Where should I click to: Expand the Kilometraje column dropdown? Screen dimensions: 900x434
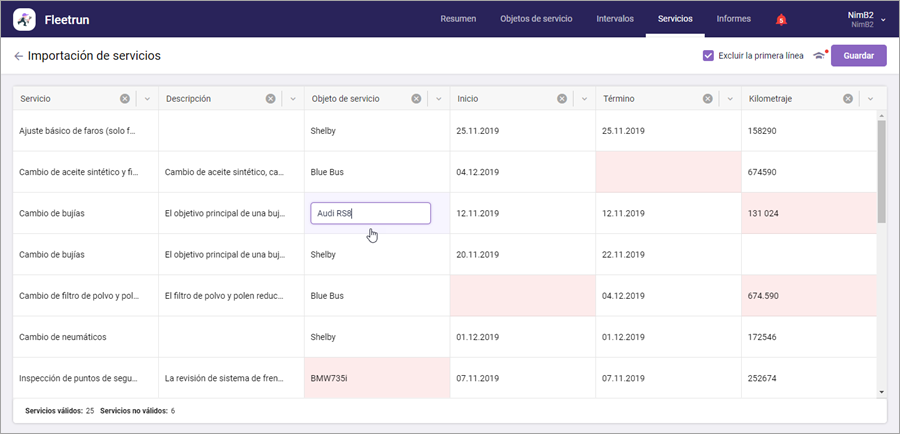(870, 99)
